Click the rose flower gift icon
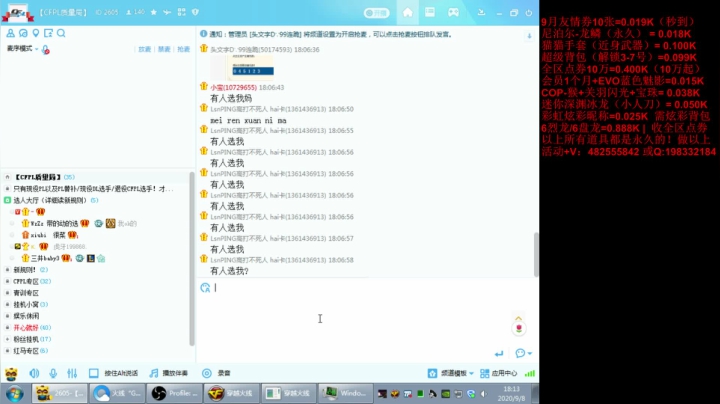Screen dimensions: 720x404 point(519,329)
